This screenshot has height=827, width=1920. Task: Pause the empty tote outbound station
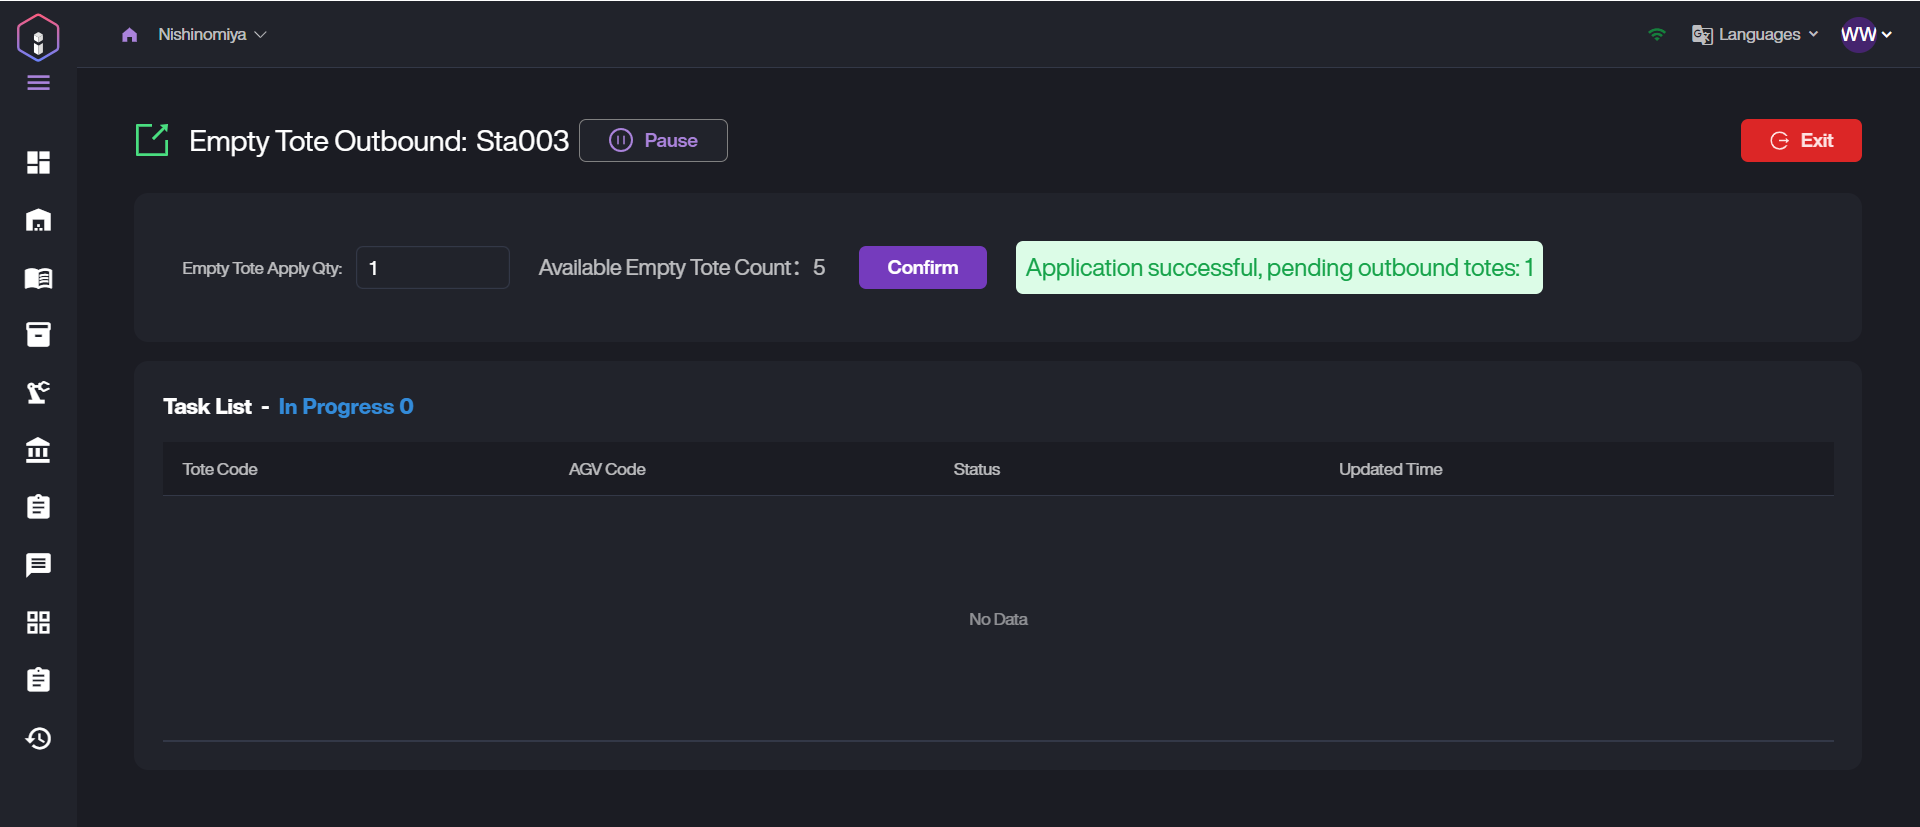653,141
